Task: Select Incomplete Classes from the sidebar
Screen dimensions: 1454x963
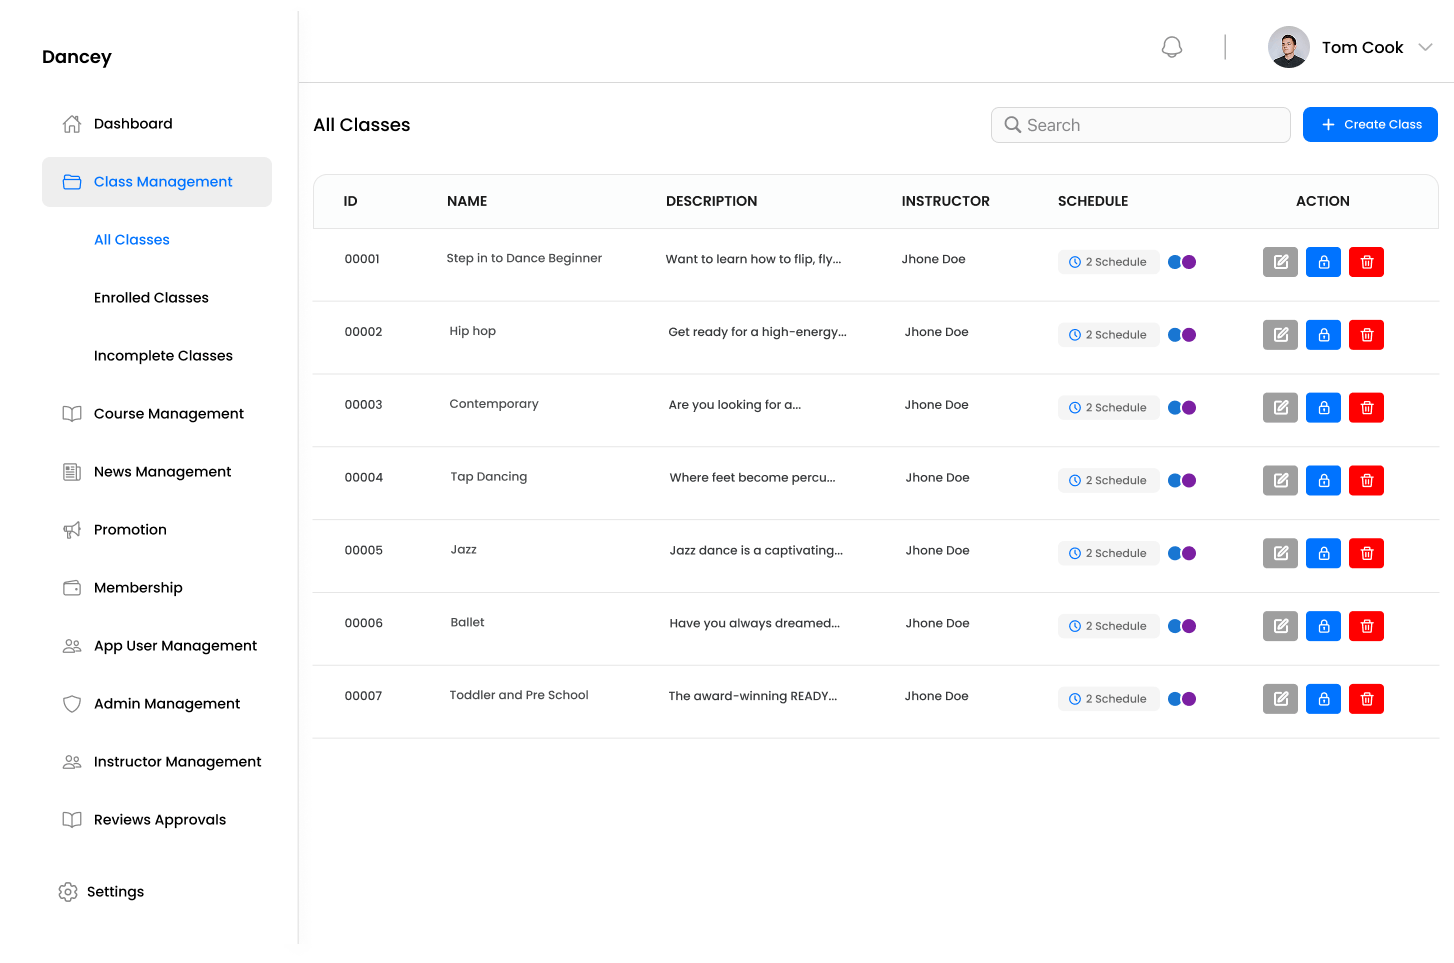Action: pos(163,355)
